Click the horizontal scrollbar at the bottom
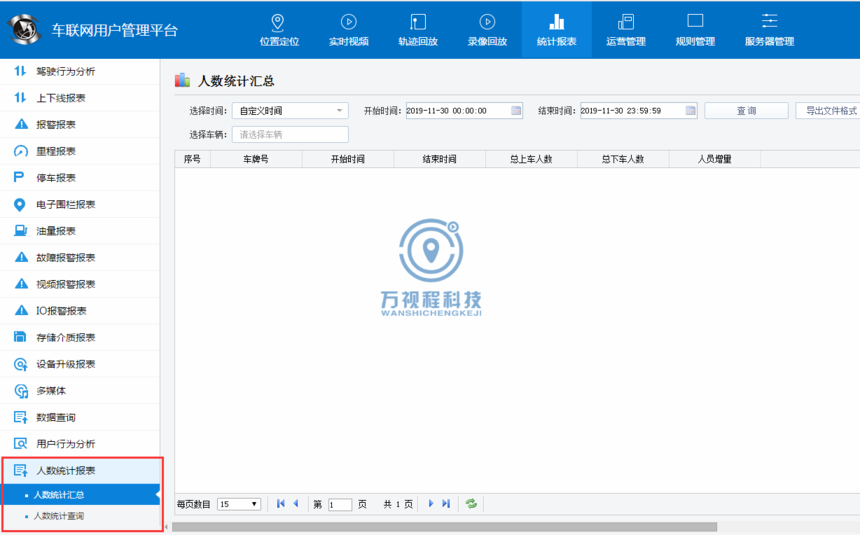The width and height of the screenshot is (860, 535). click(444, 527)
